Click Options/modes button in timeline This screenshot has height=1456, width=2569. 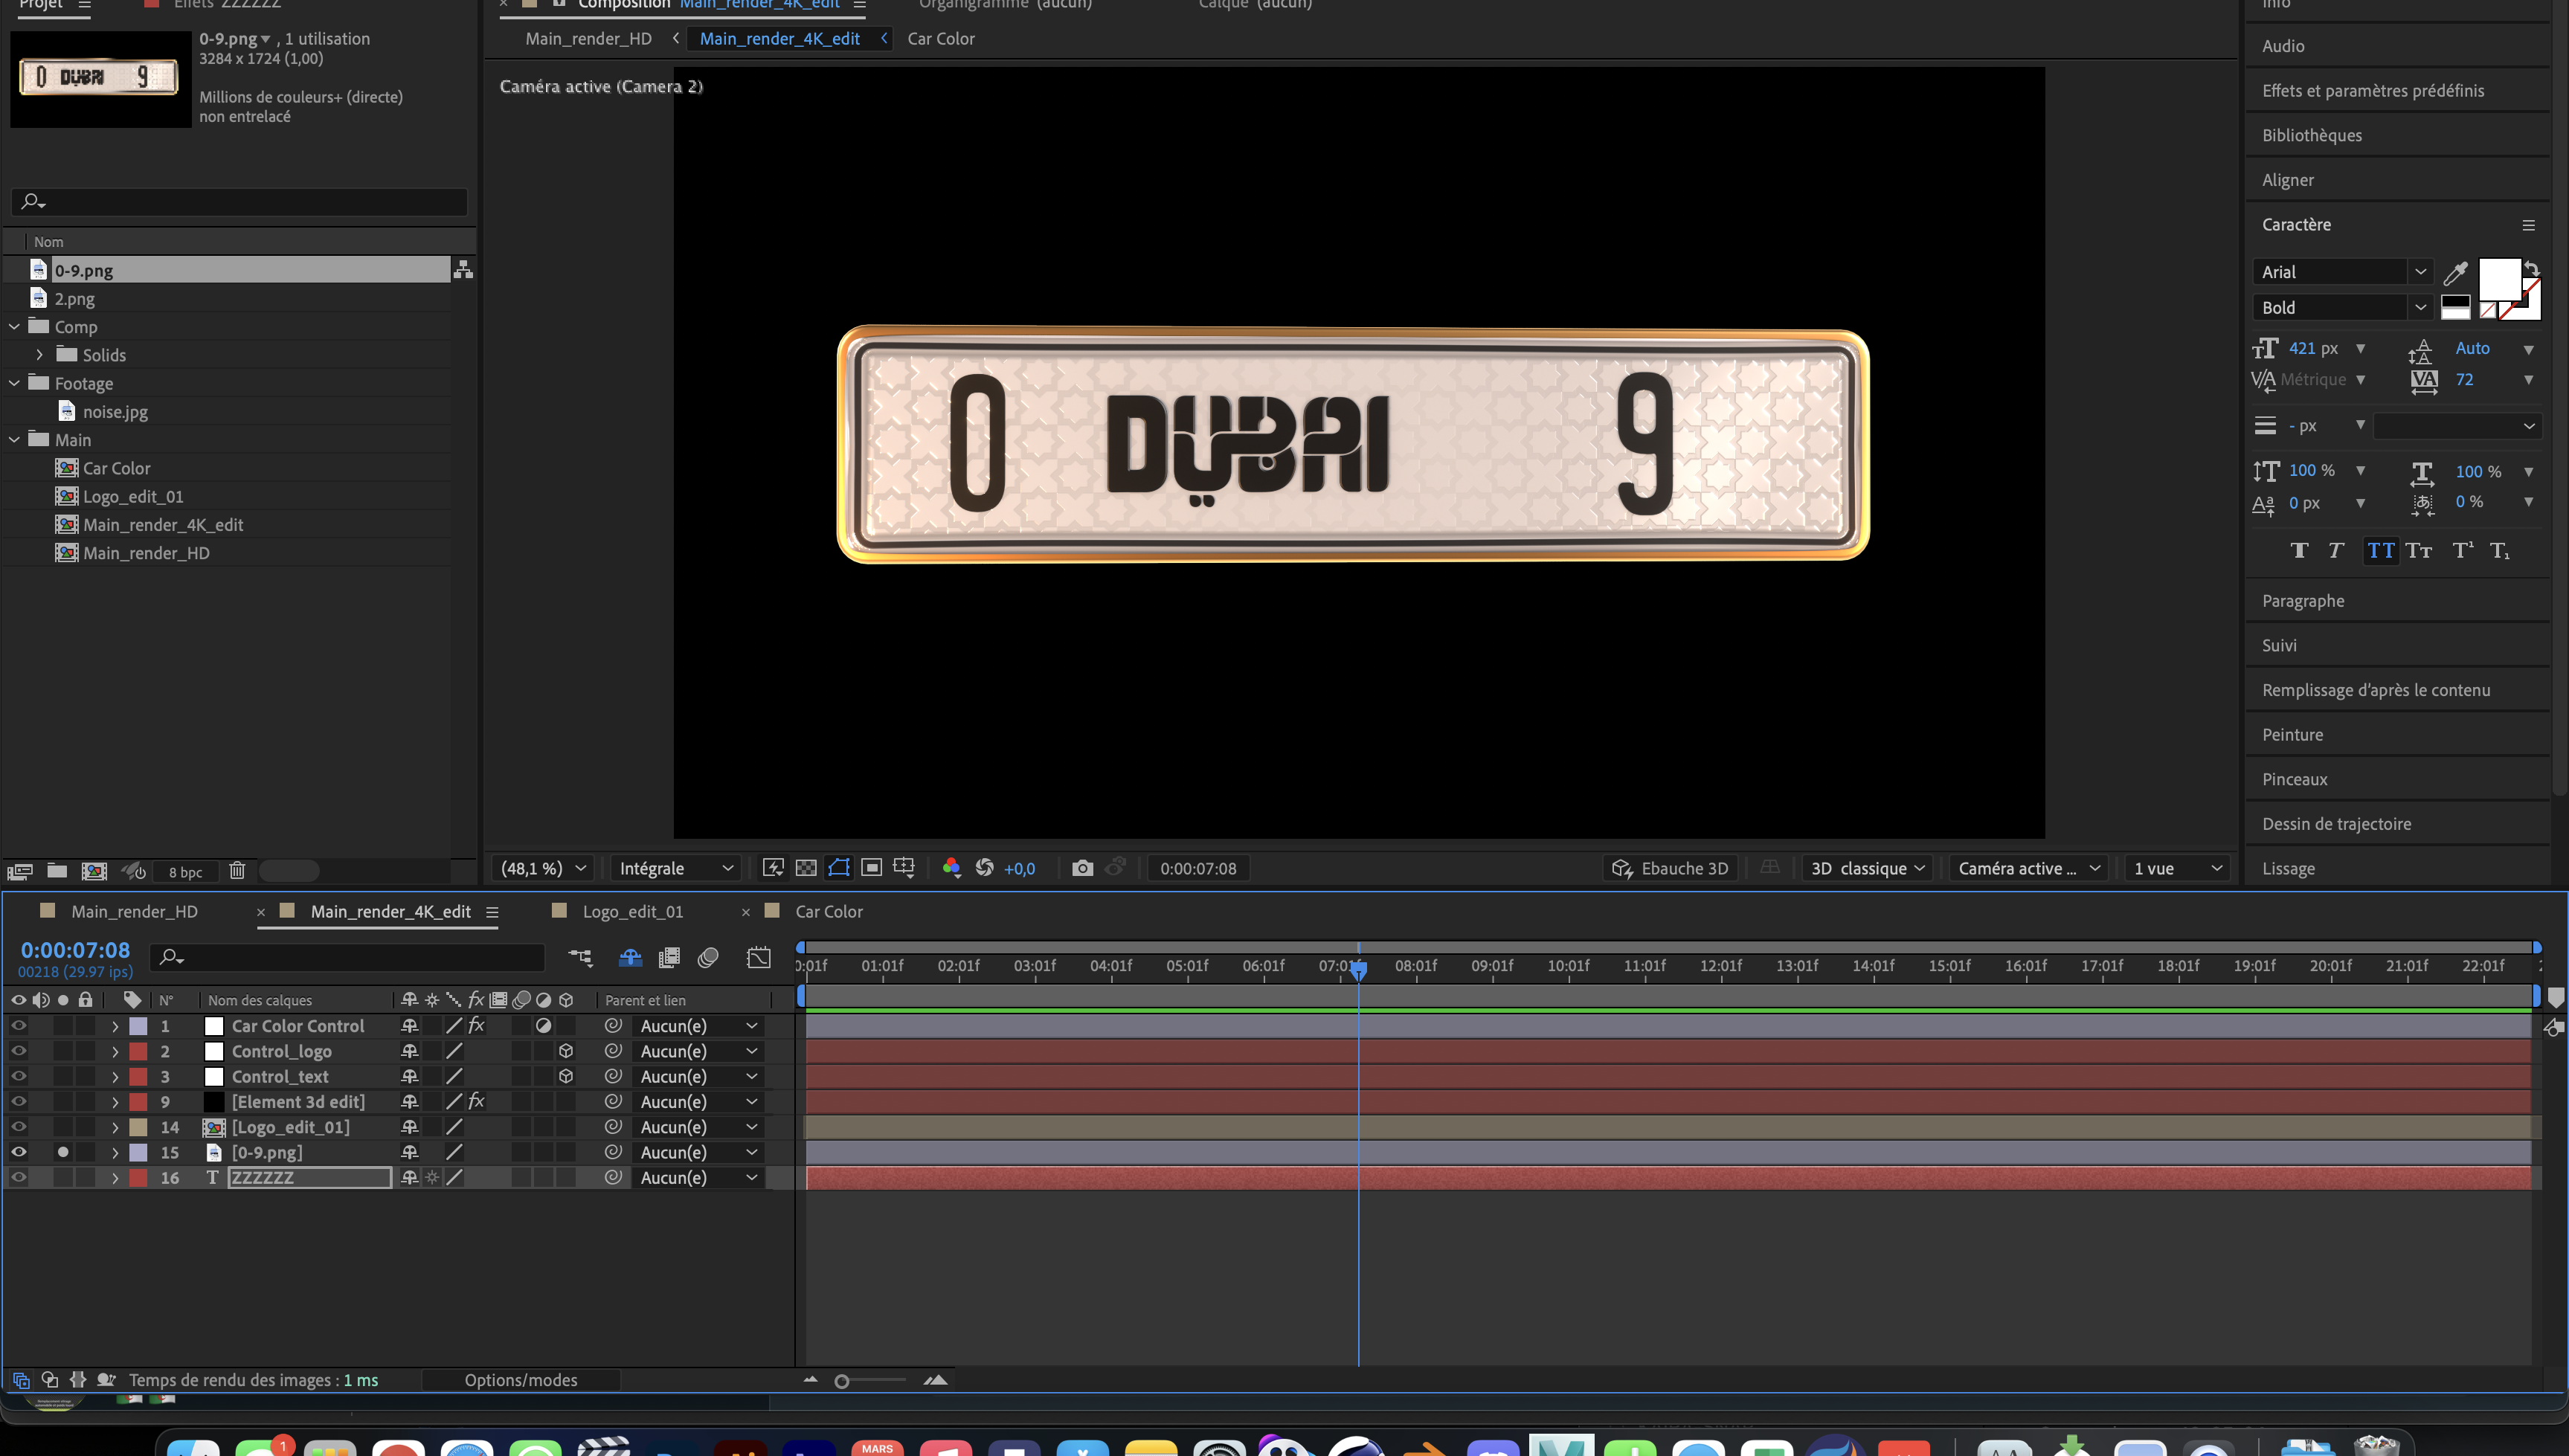point(520,1380)
